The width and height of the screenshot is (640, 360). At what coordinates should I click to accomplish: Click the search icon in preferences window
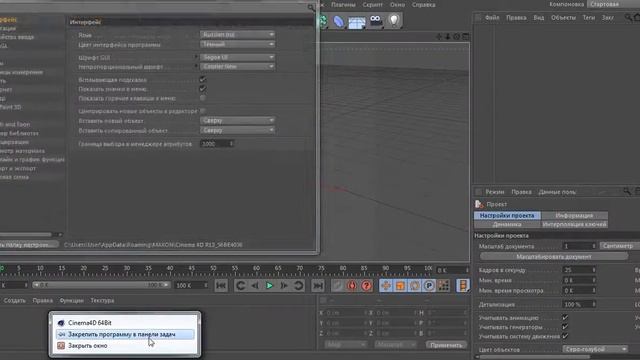click(x=311, y=7)
